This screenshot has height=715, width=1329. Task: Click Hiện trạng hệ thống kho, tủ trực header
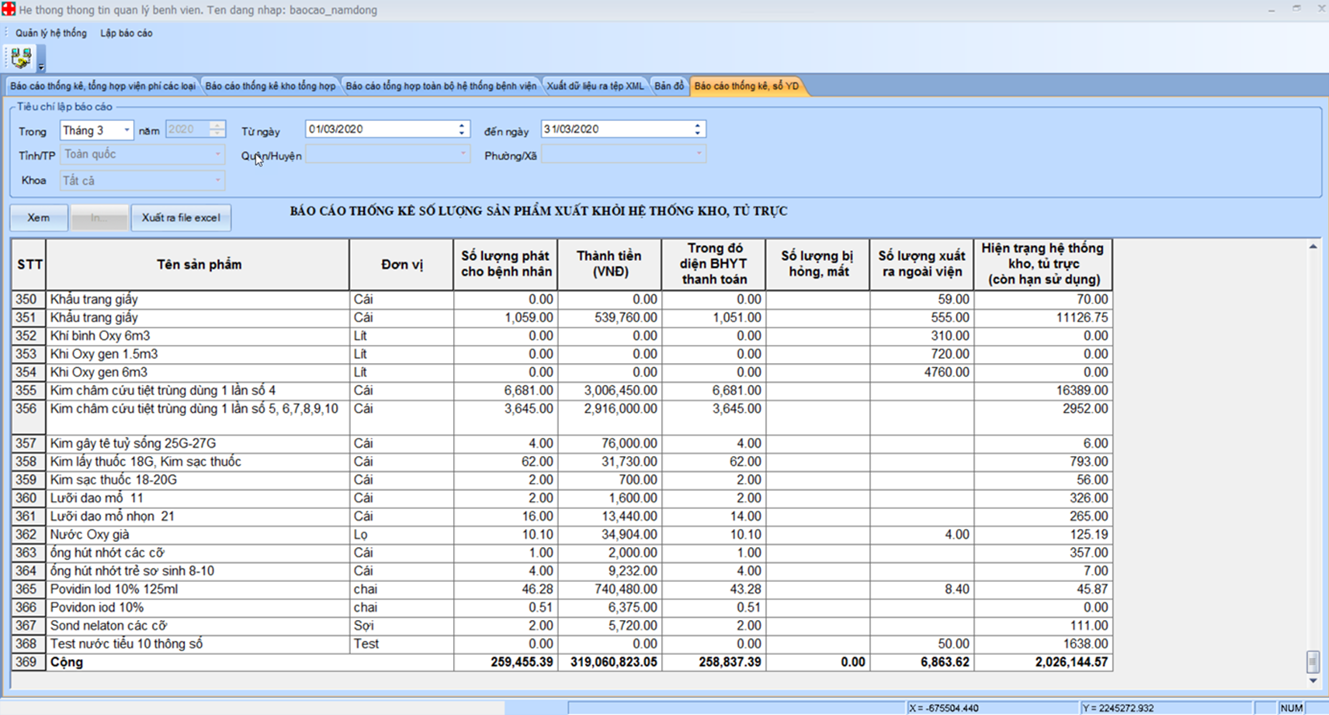click(x=1042, y=265)
